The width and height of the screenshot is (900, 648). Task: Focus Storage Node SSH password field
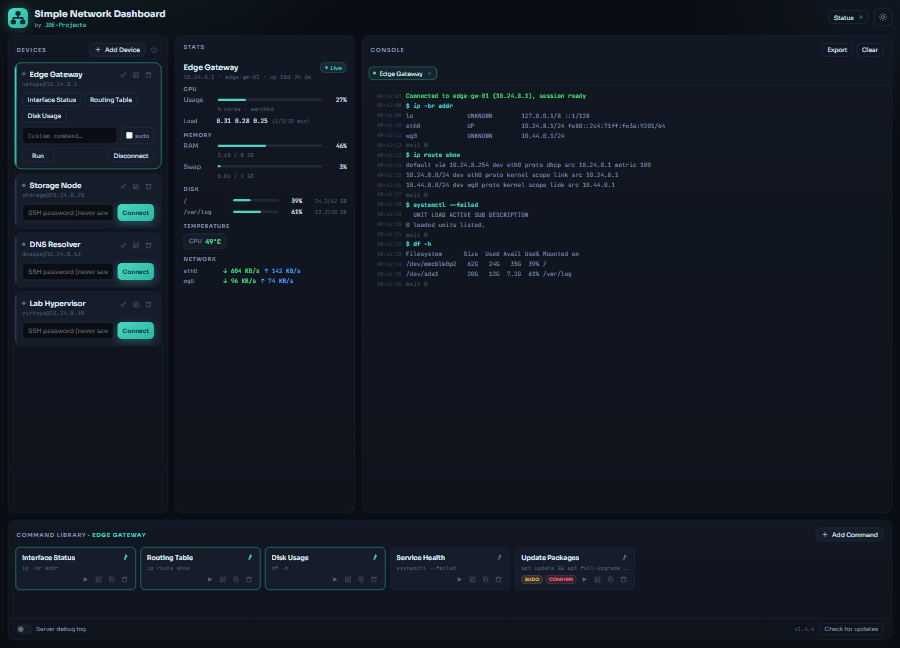click(x=68, y=213)
